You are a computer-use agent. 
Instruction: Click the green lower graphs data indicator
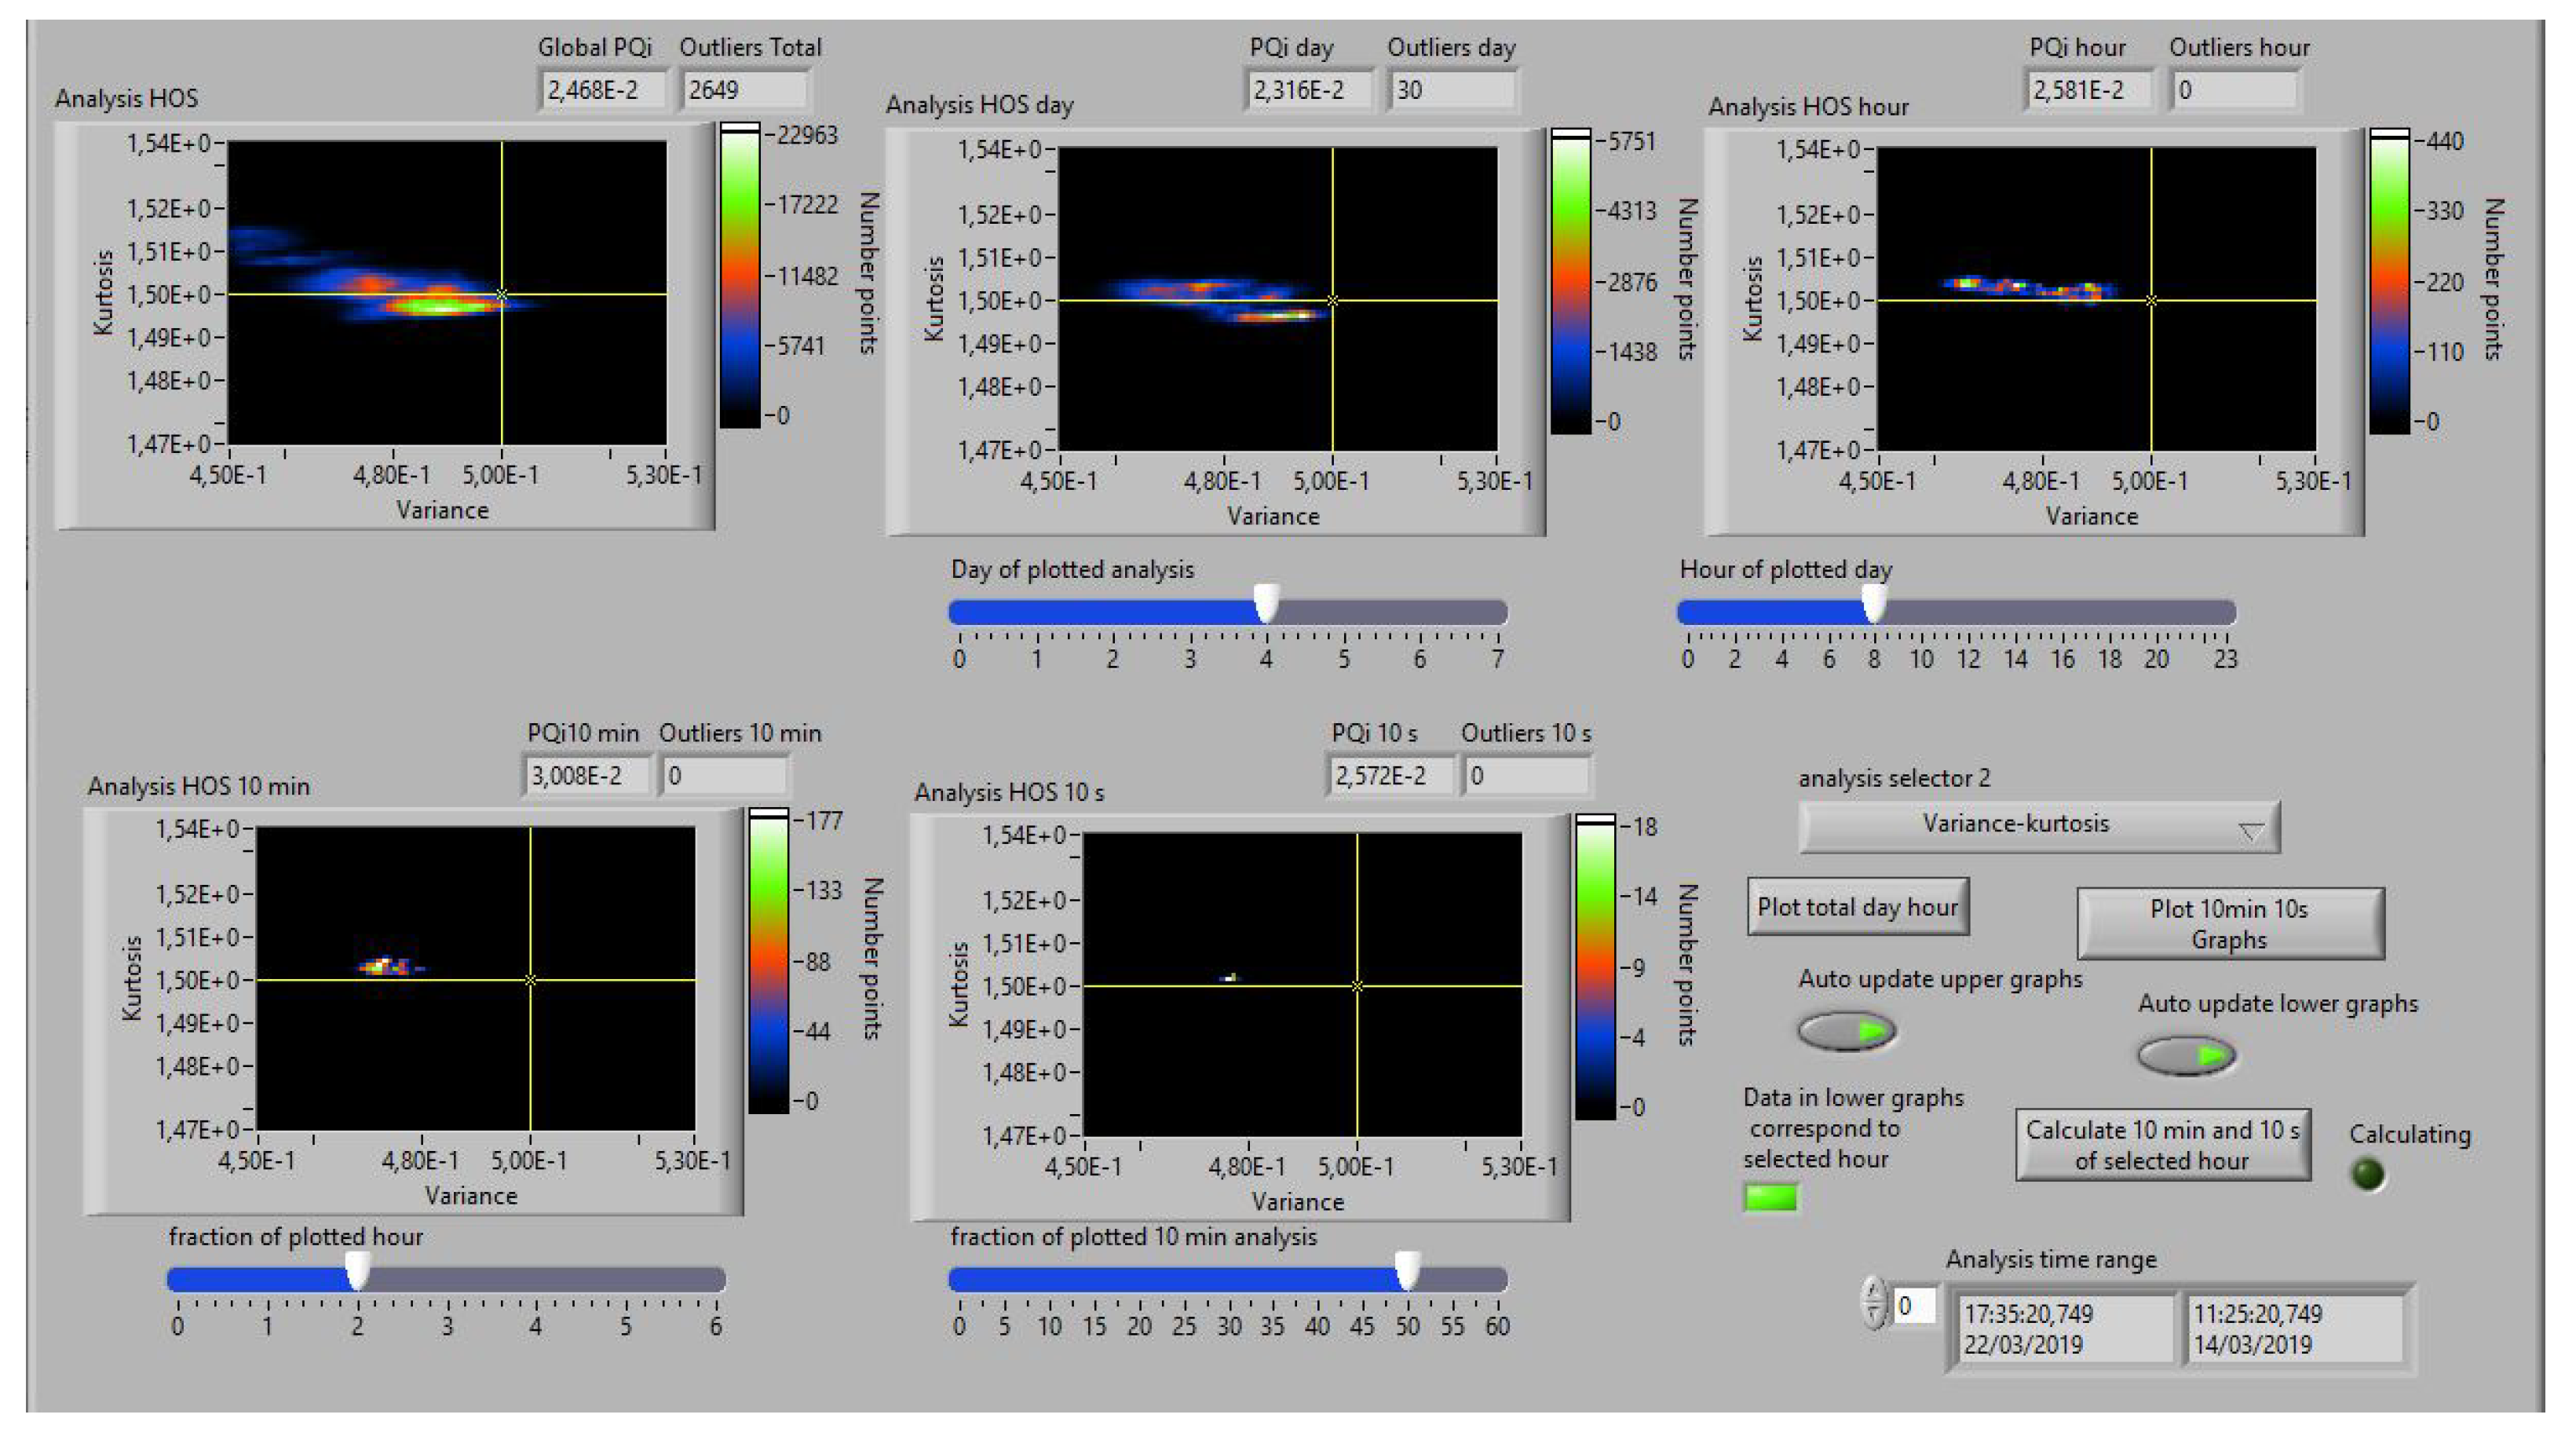point(1770,1196)
